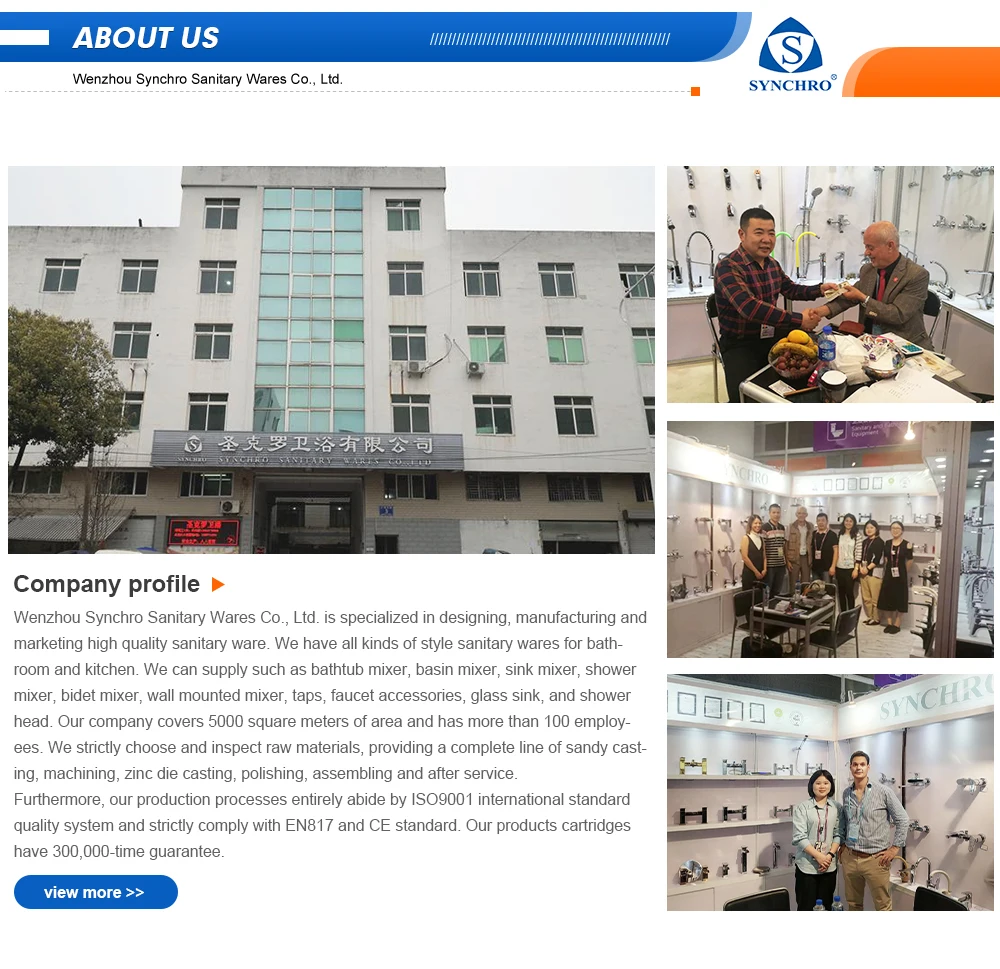
Task: Click the company profile description paragraph
Action: pos(330,695)
